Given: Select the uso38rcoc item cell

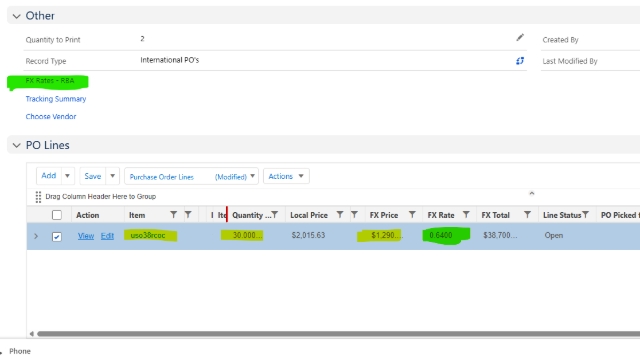Looking at the screenshot, I should tap(148, 235).
